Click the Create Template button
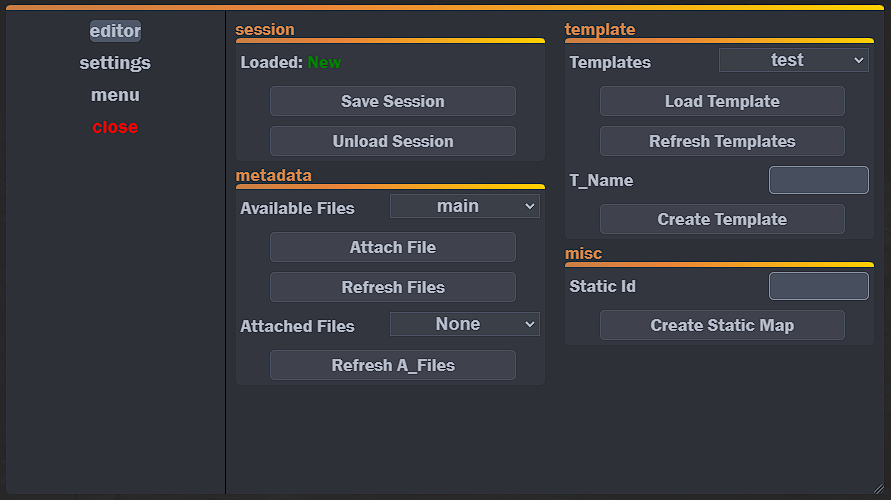 722,219
